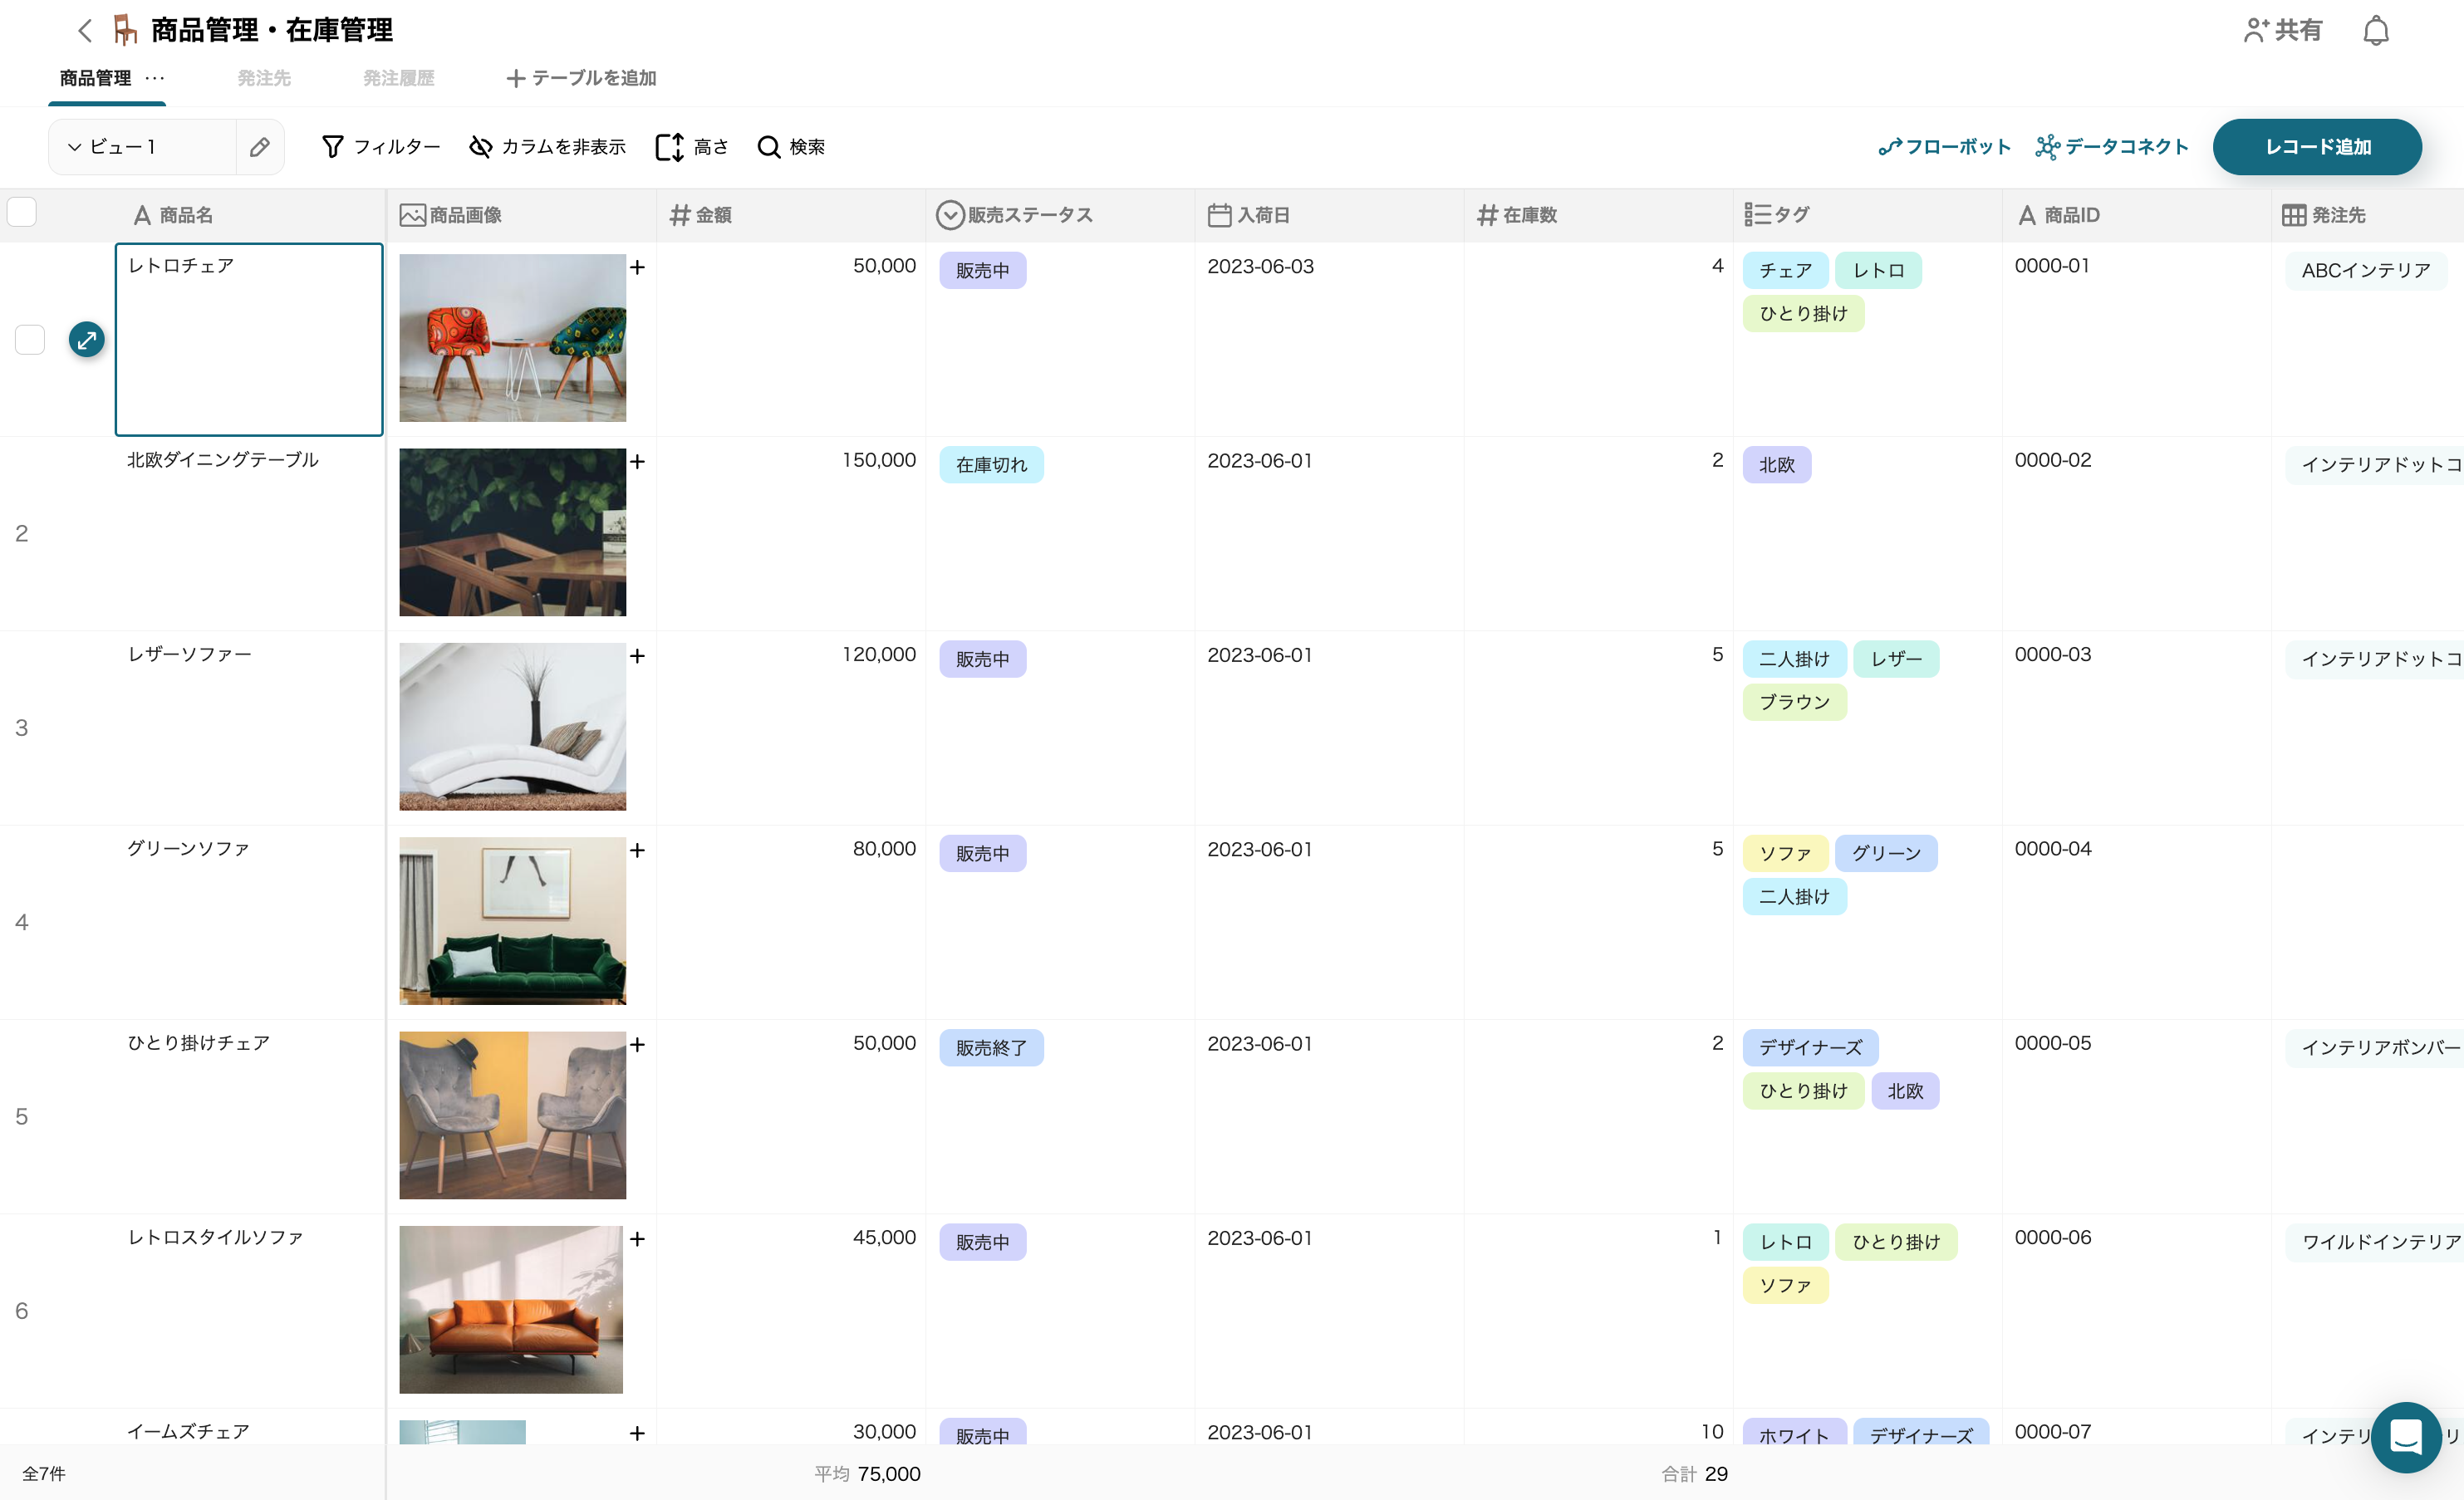Screen dimensions: 2464x1500
Task: Open the notification bell
Action: (2375, 31)
